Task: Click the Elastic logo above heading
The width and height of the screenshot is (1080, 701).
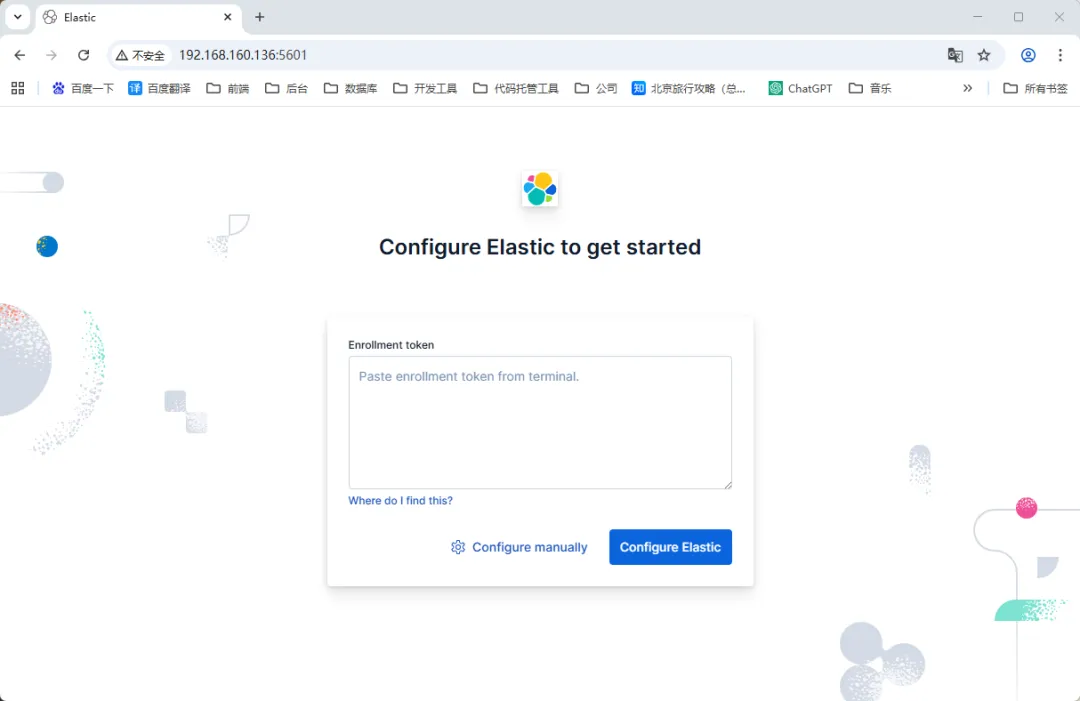Action: coord(540,189)
